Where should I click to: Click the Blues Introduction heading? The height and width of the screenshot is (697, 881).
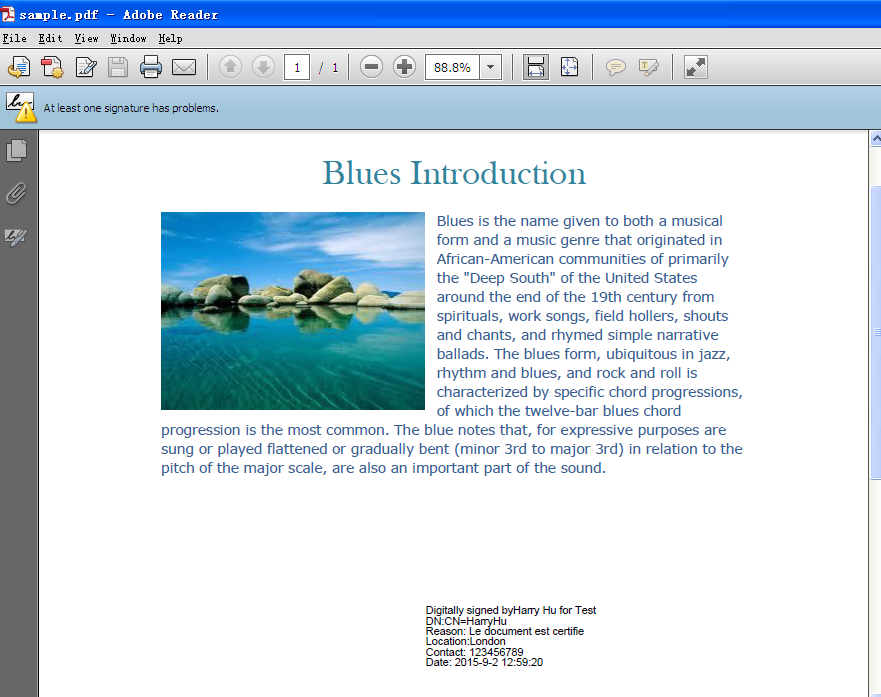click(454, 172)
